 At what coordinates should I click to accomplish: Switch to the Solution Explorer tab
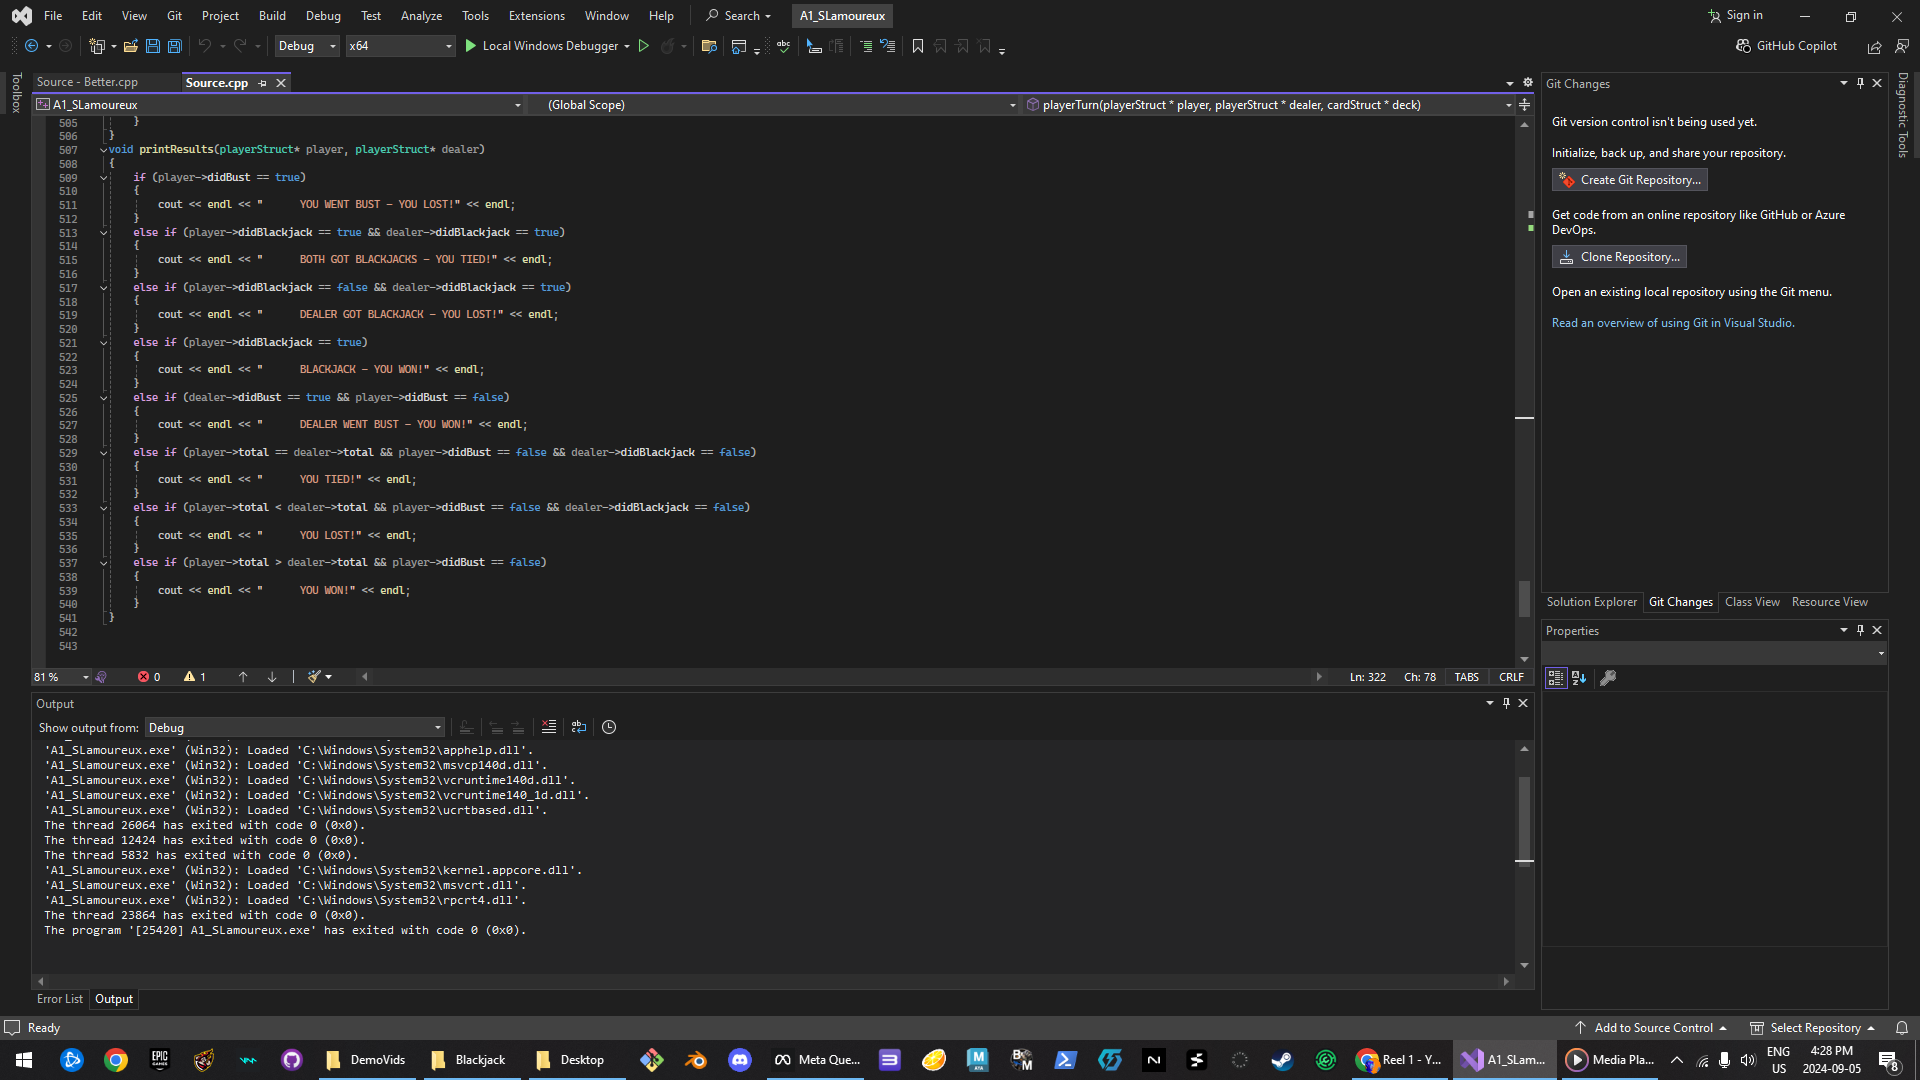tap(1591, 602)
